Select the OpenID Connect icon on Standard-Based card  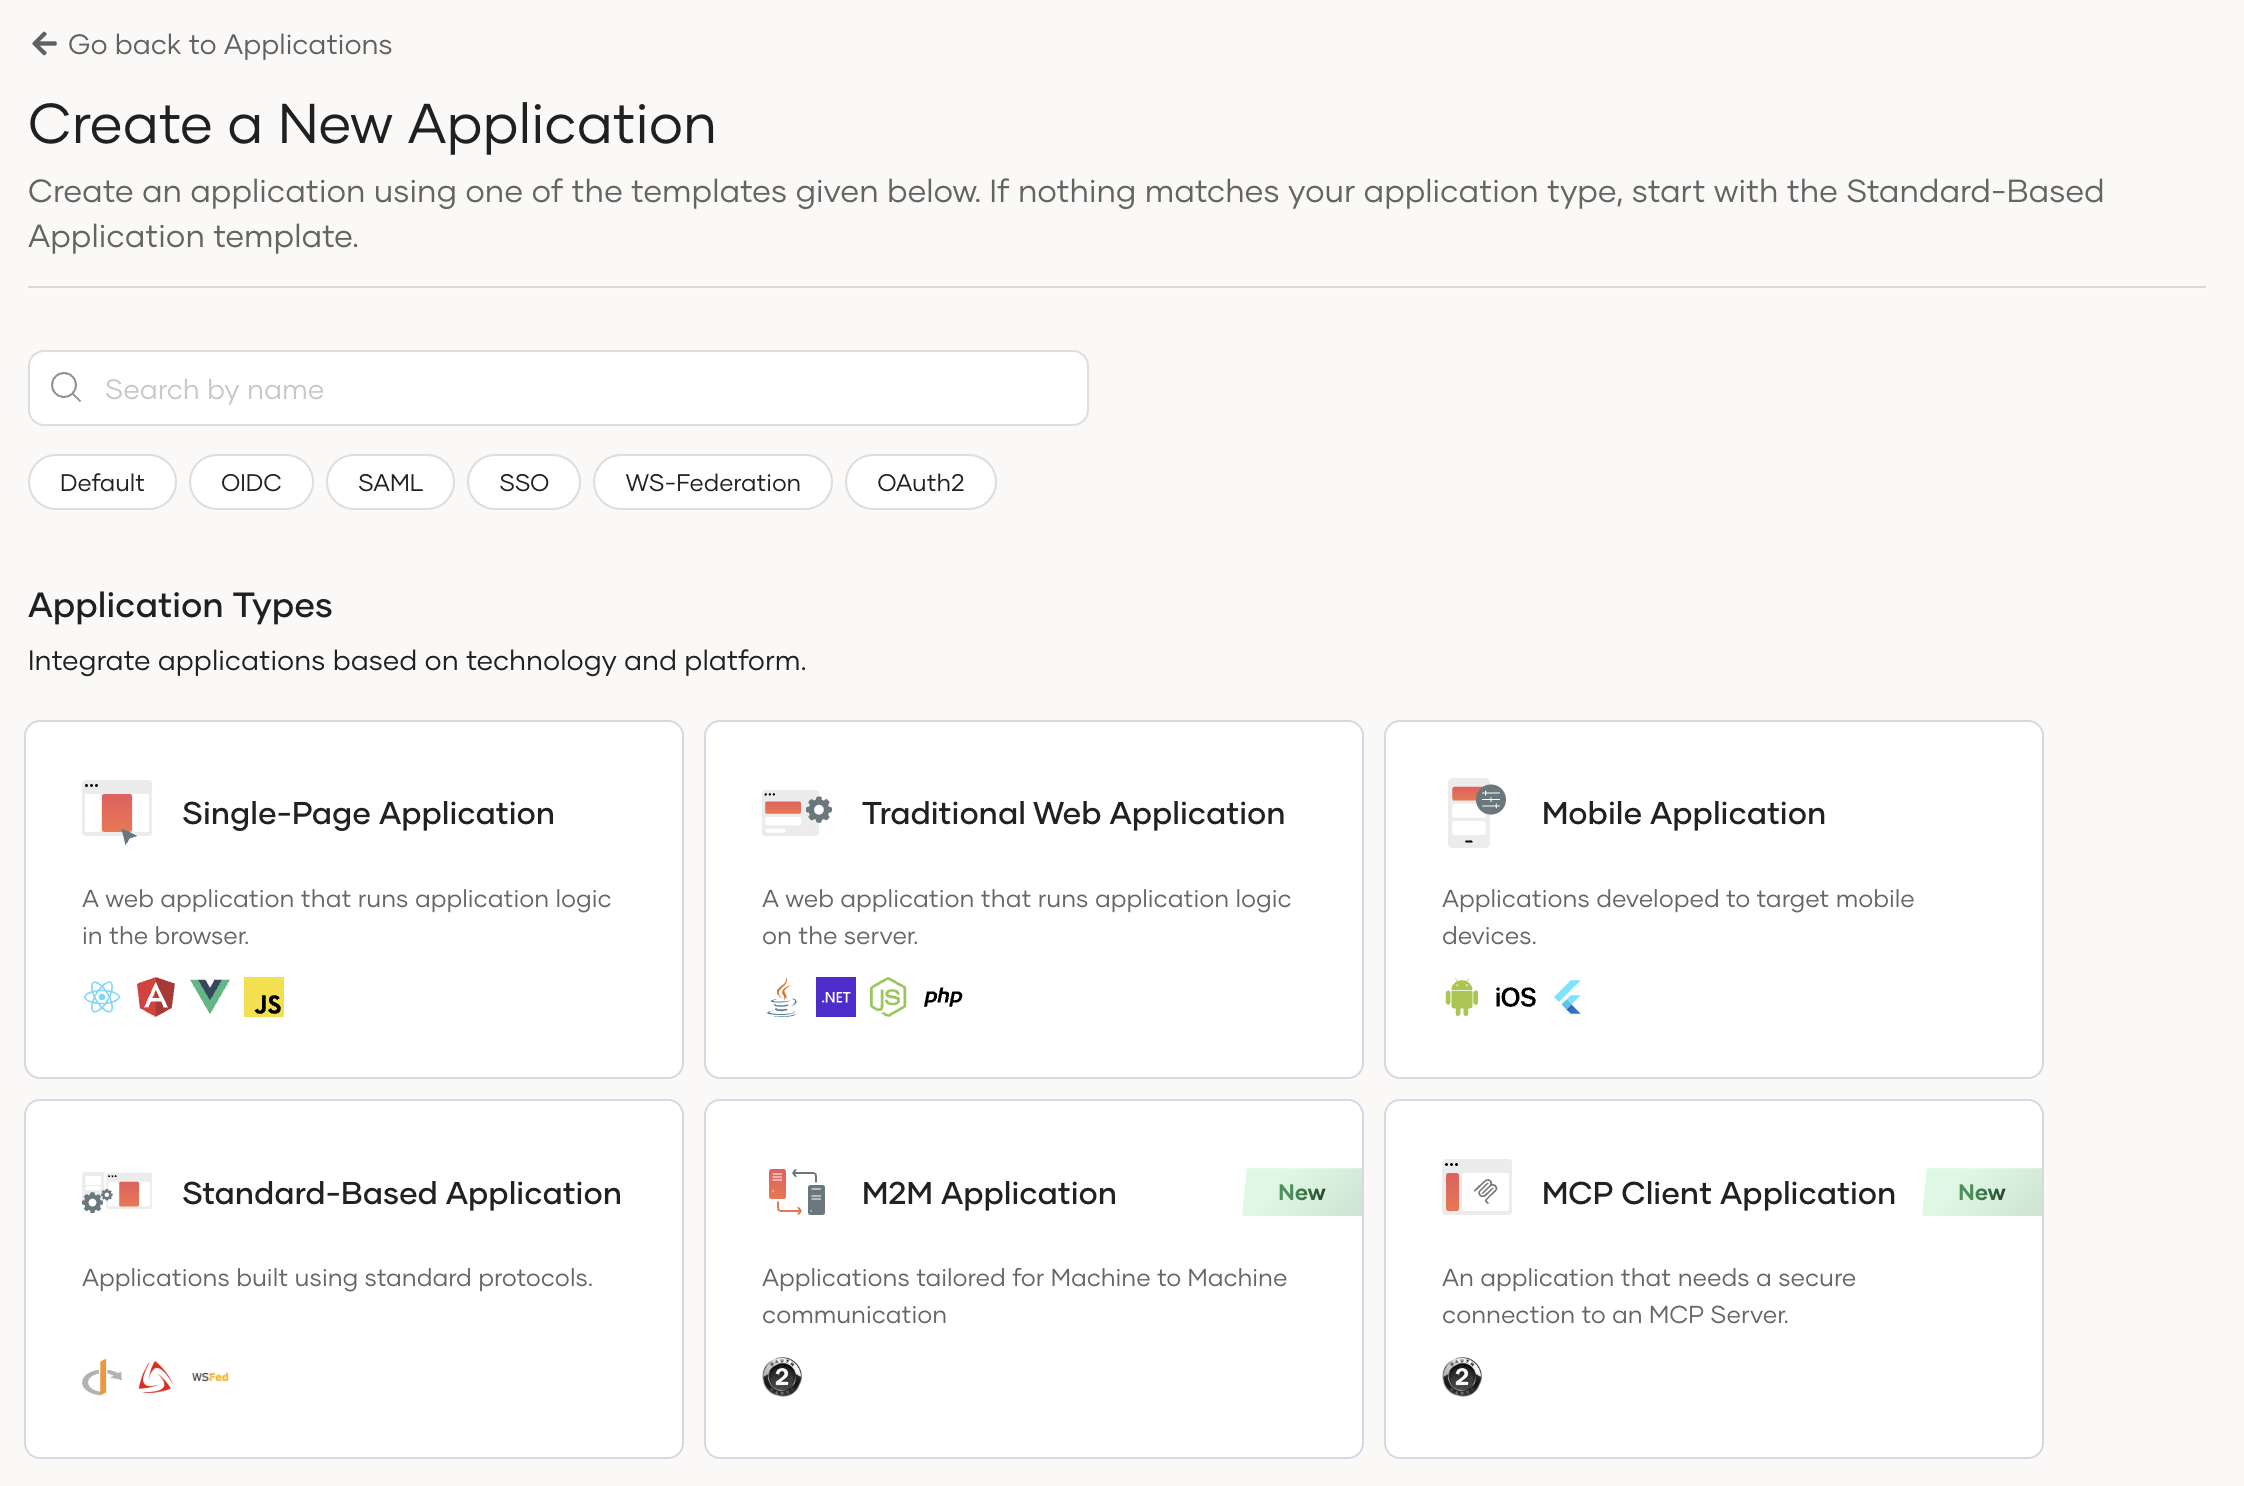click(100, 1376)
